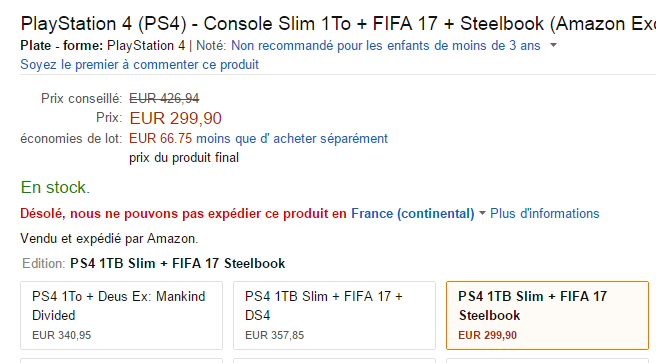Select the PS4 1To + Deus Ex edition
The image size is (656, 363).
tap(121, 315)
